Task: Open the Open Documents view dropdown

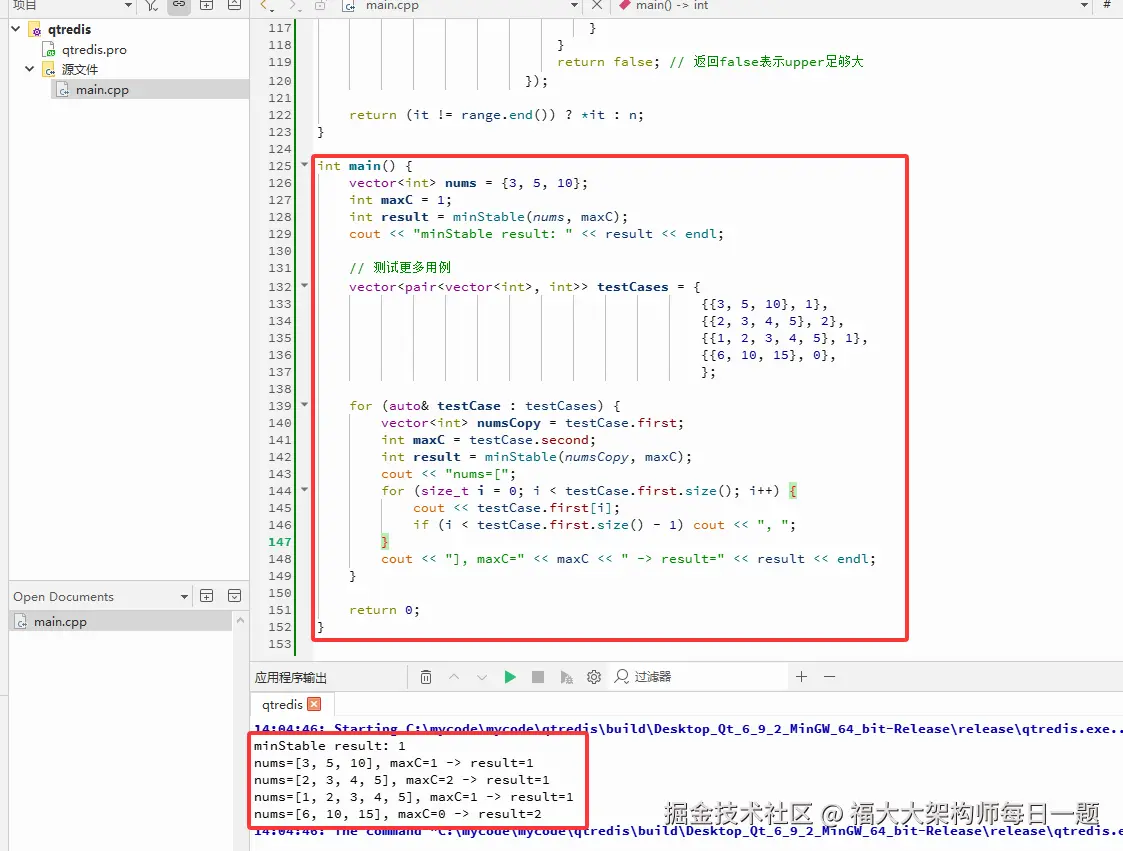Action: [184, 597]
